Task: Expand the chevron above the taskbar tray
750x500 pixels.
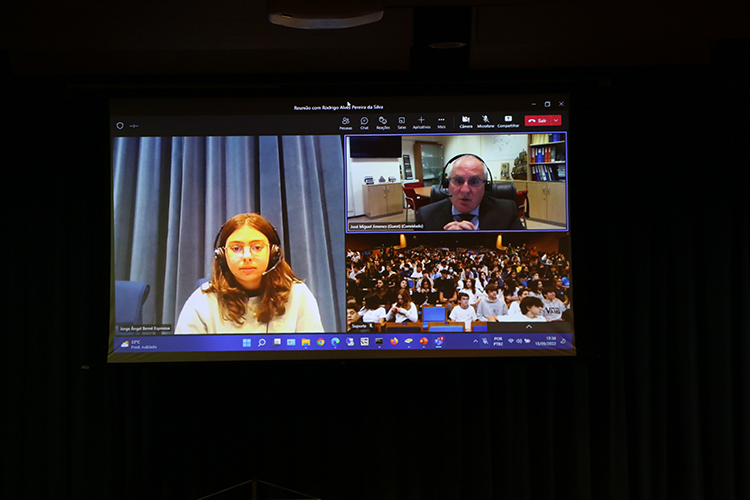Action: pos(529,327)
